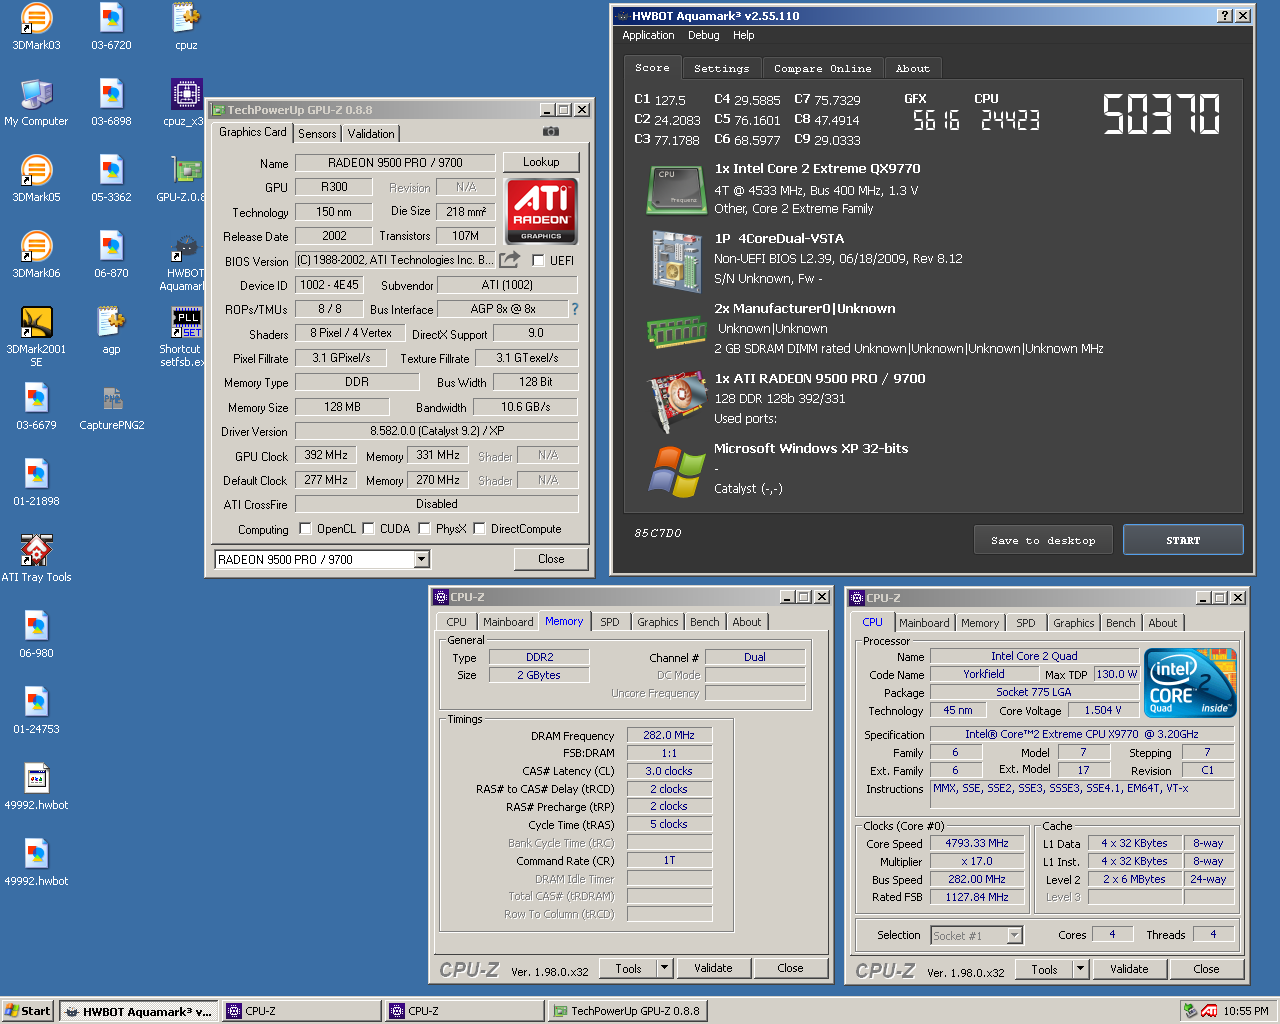Click the Windows Start button
1280x1024 pixels.
27,1011
